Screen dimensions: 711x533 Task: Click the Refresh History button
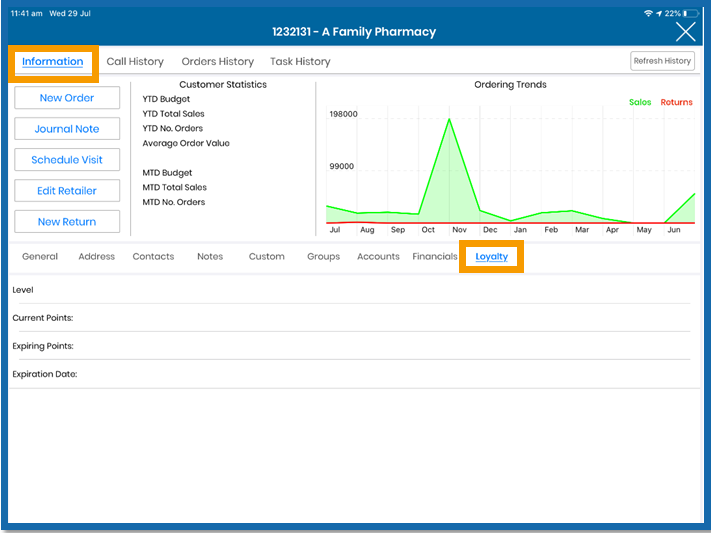click(x=662, y=61)
